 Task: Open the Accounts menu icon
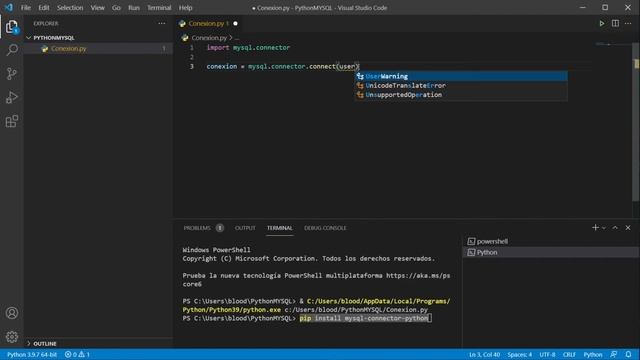pyautogui.click(x=12, y=313)
